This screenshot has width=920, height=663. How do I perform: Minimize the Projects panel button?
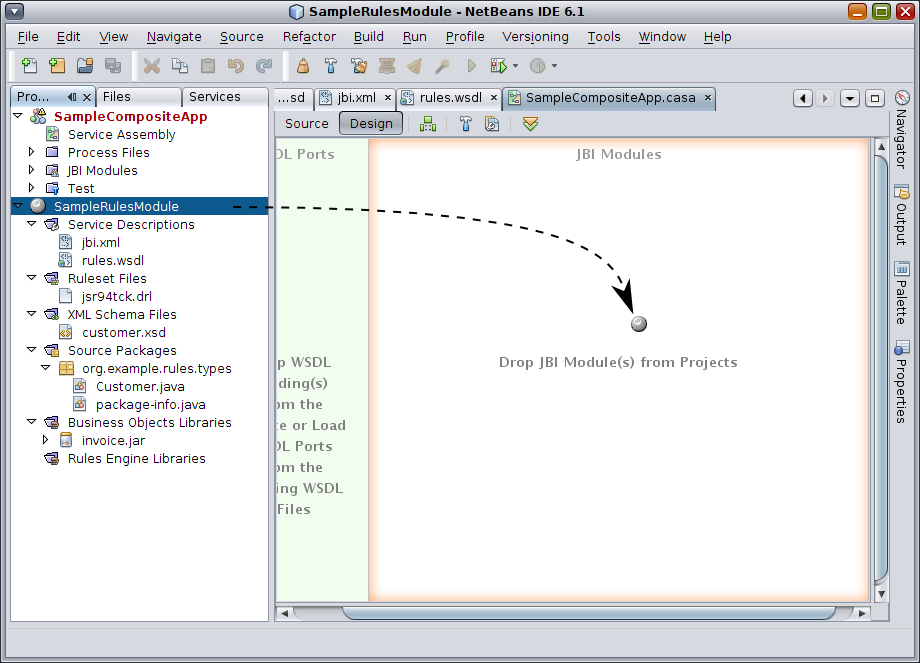(72, 97)
